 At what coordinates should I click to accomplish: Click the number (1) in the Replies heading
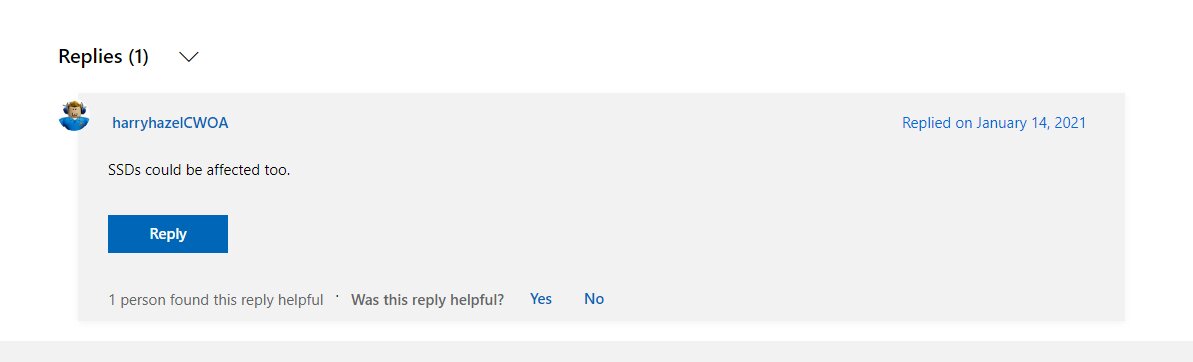pyautogui.click(x=138, y=57)
